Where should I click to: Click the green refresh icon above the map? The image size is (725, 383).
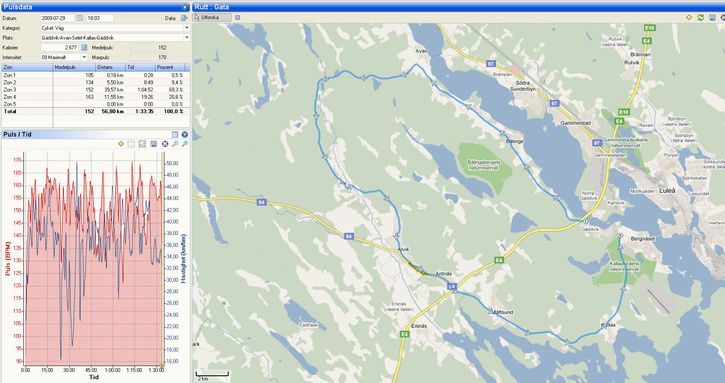tap(700, 18)
